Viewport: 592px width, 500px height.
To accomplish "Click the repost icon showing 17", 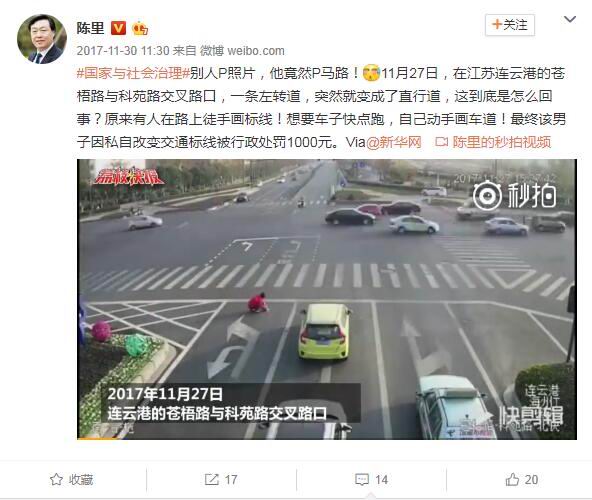I will coord(211,480).
